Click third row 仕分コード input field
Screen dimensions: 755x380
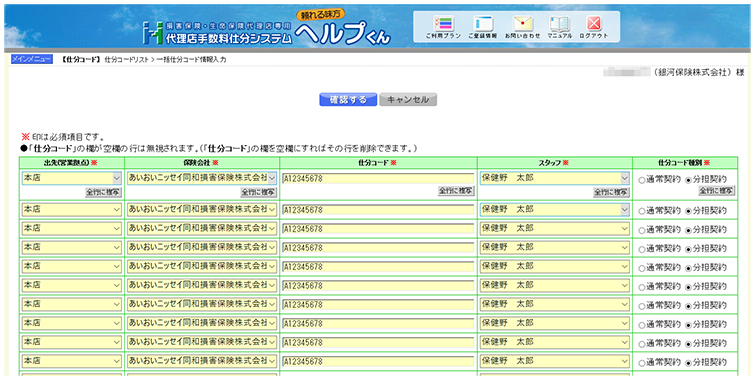click(378, 229)
